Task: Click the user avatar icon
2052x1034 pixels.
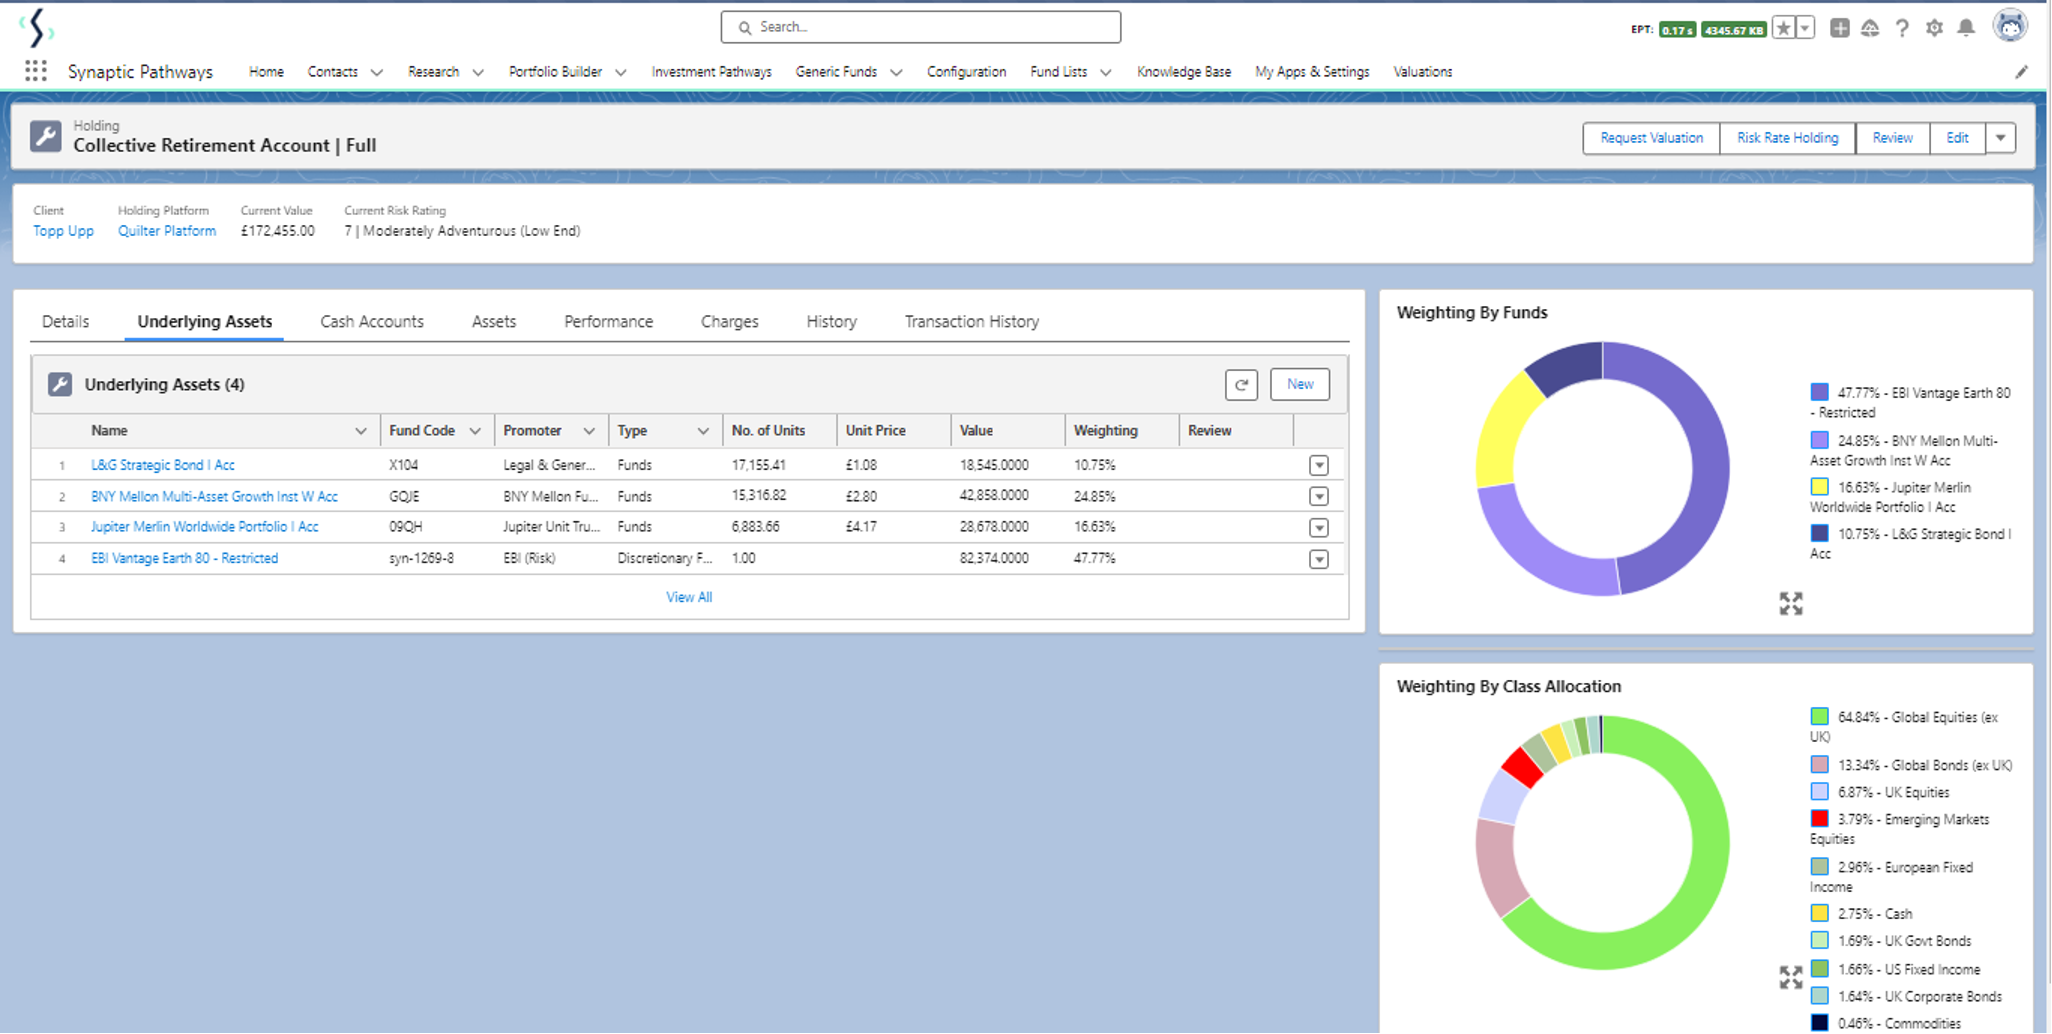Action: [x=2010, y=26]
